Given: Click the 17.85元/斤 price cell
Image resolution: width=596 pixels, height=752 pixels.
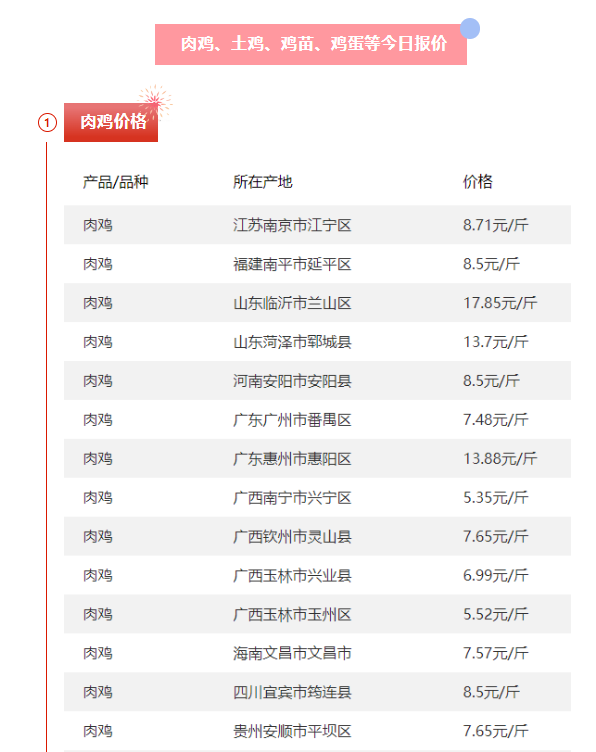Looking at the screenshot, I should click(x=500, y=303).
